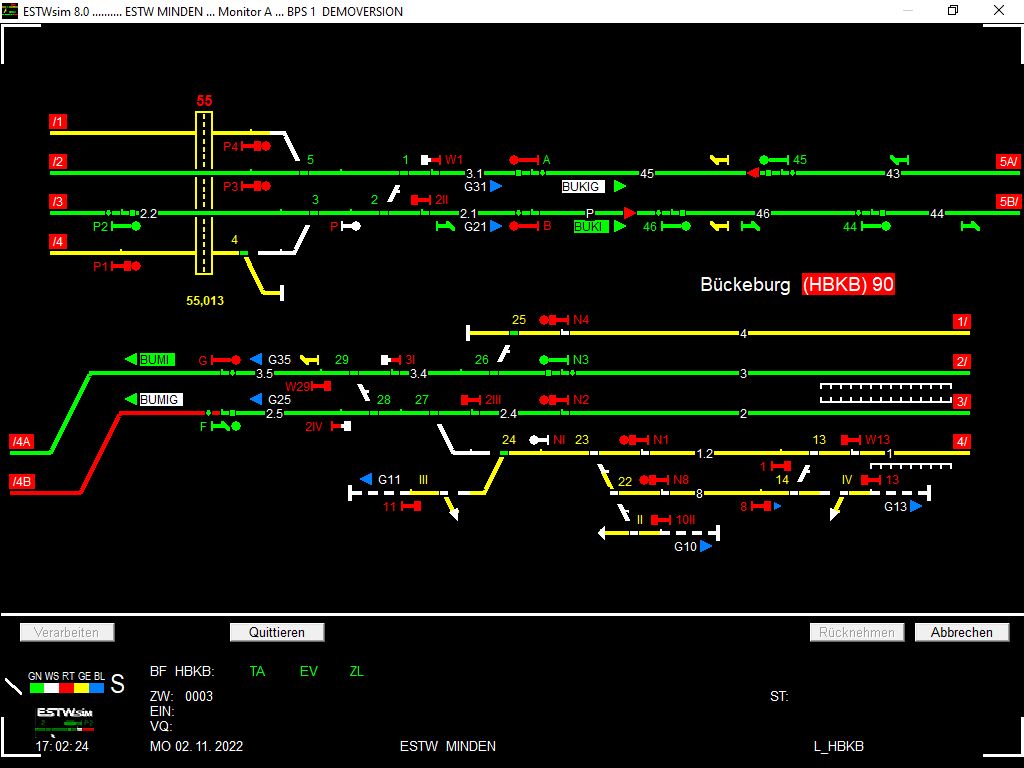Click the GN WS RT GE BL color bar

point(66,688)
